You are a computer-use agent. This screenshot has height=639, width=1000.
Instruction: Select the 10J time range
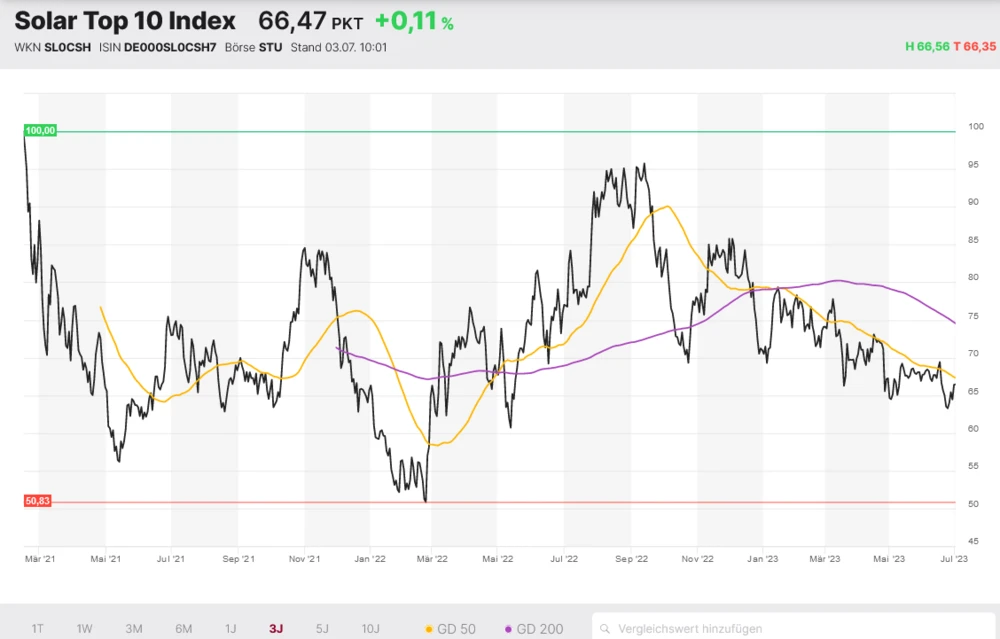point(371,629)
